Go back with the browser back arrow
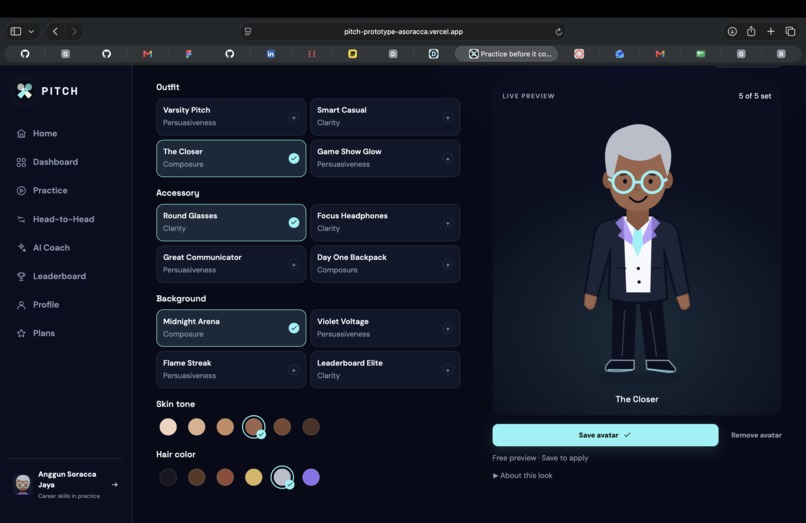 [56, 31]
